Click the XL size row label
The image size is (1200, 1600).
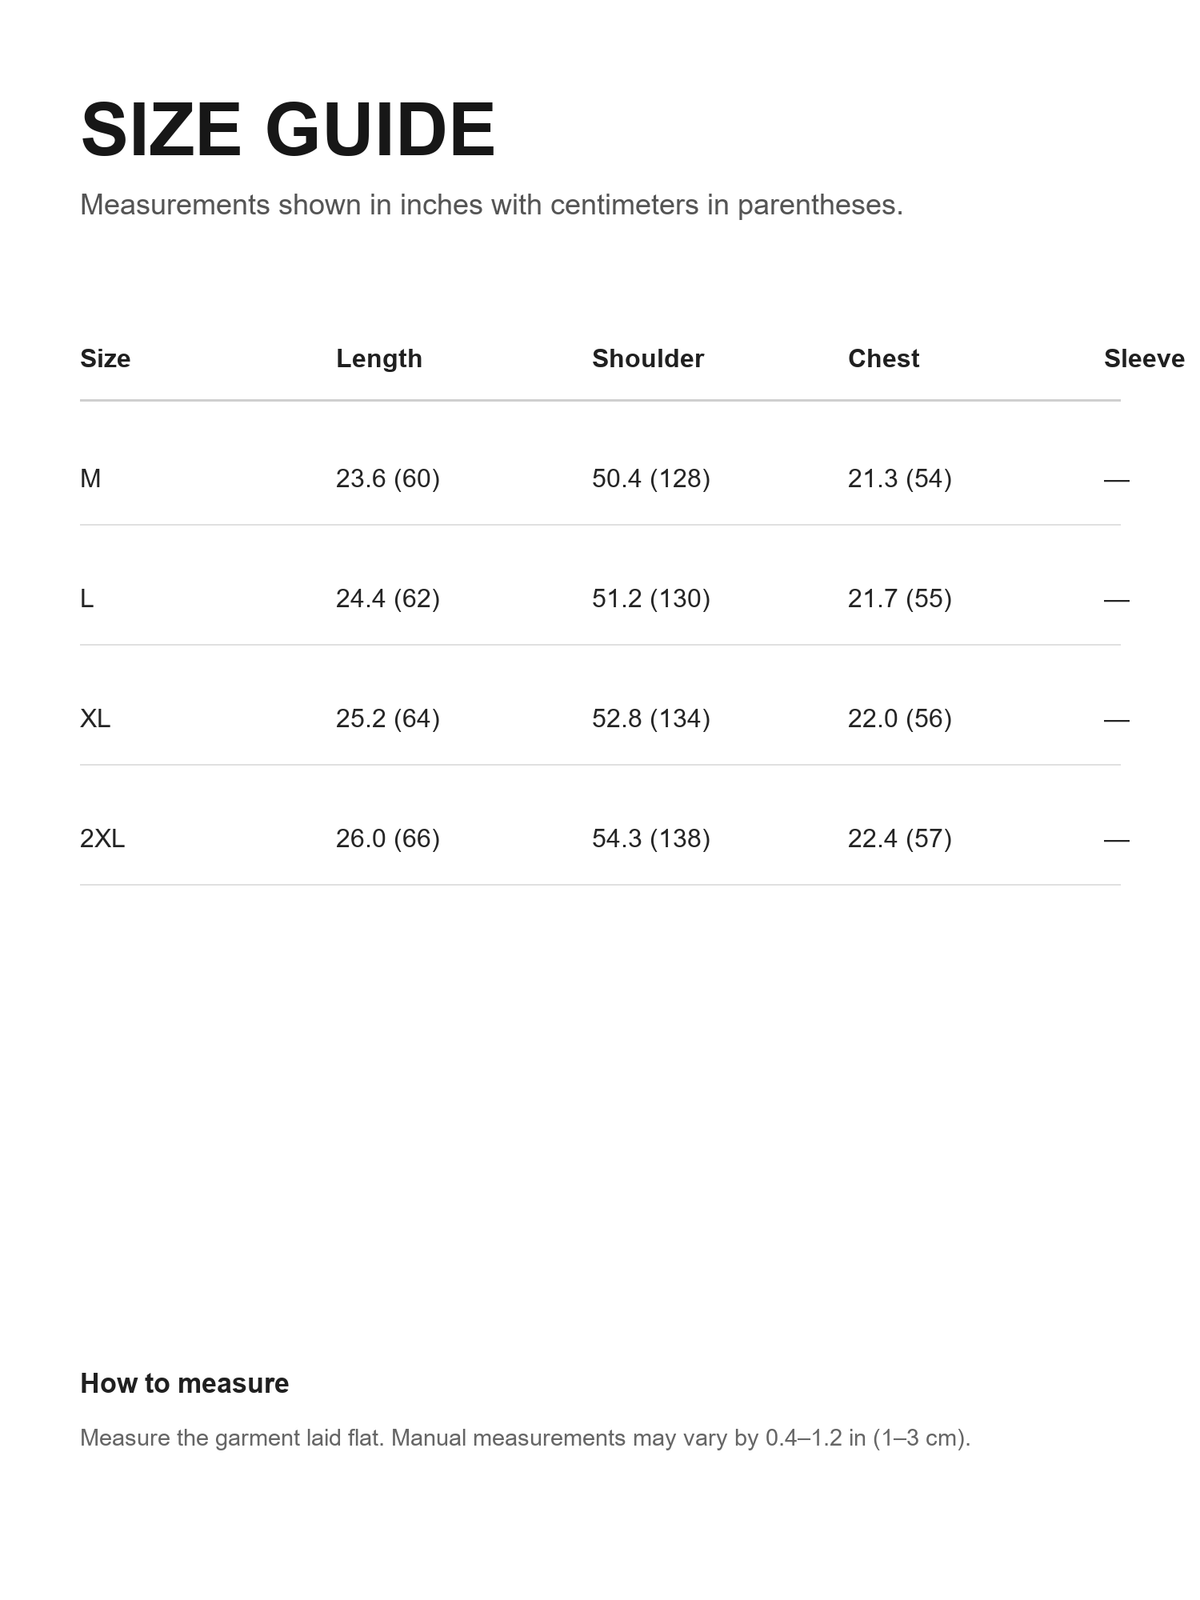[95, 718]
